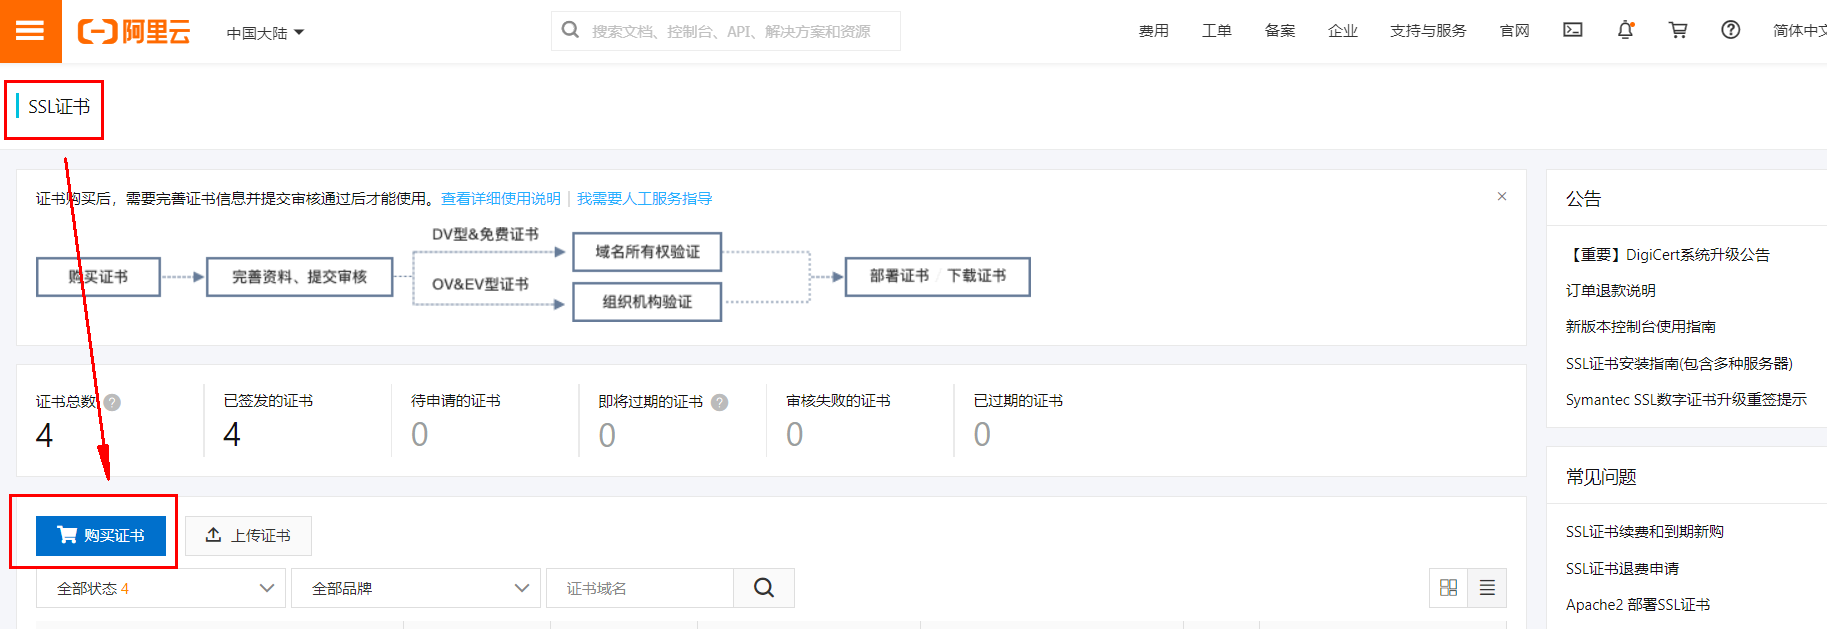Screen dimensions: 1827x629
Task: Open the notifications bell
Action: coord(1626,30)
